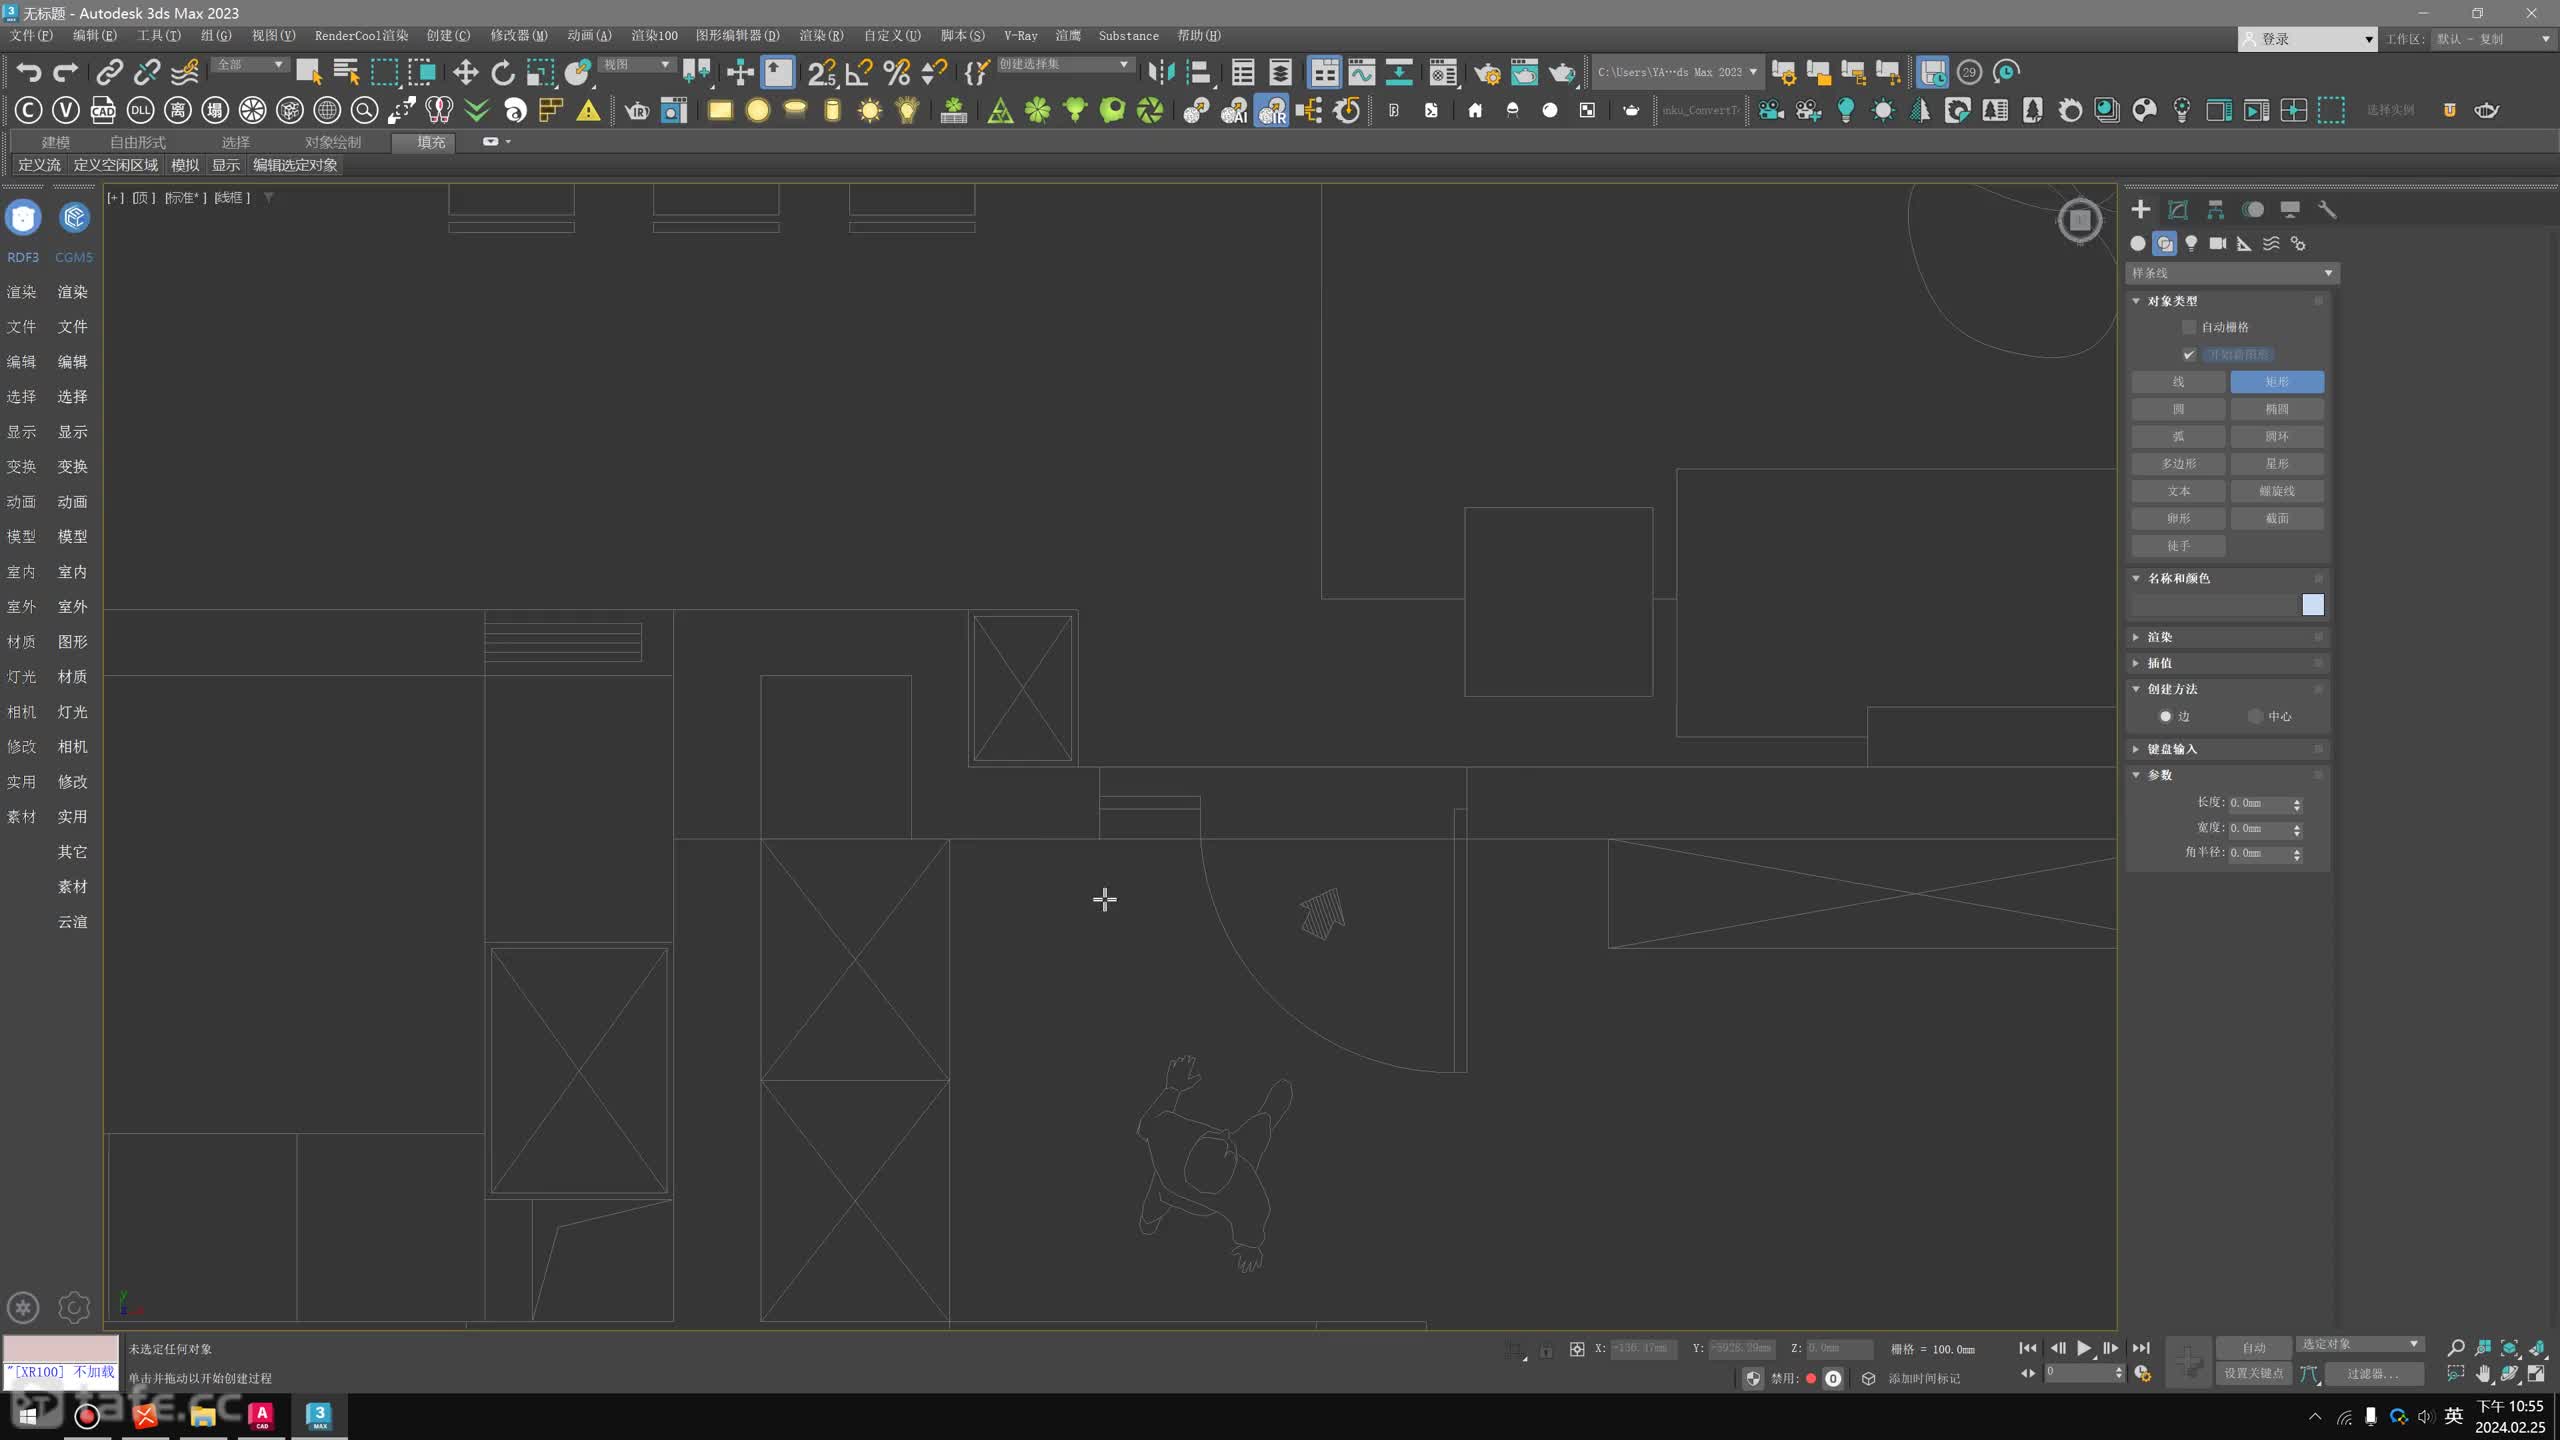This screenshot has height=1440, width=2560.
Task: Switch to the 对象绘制 ribbon tab
Action: (332, 142)
